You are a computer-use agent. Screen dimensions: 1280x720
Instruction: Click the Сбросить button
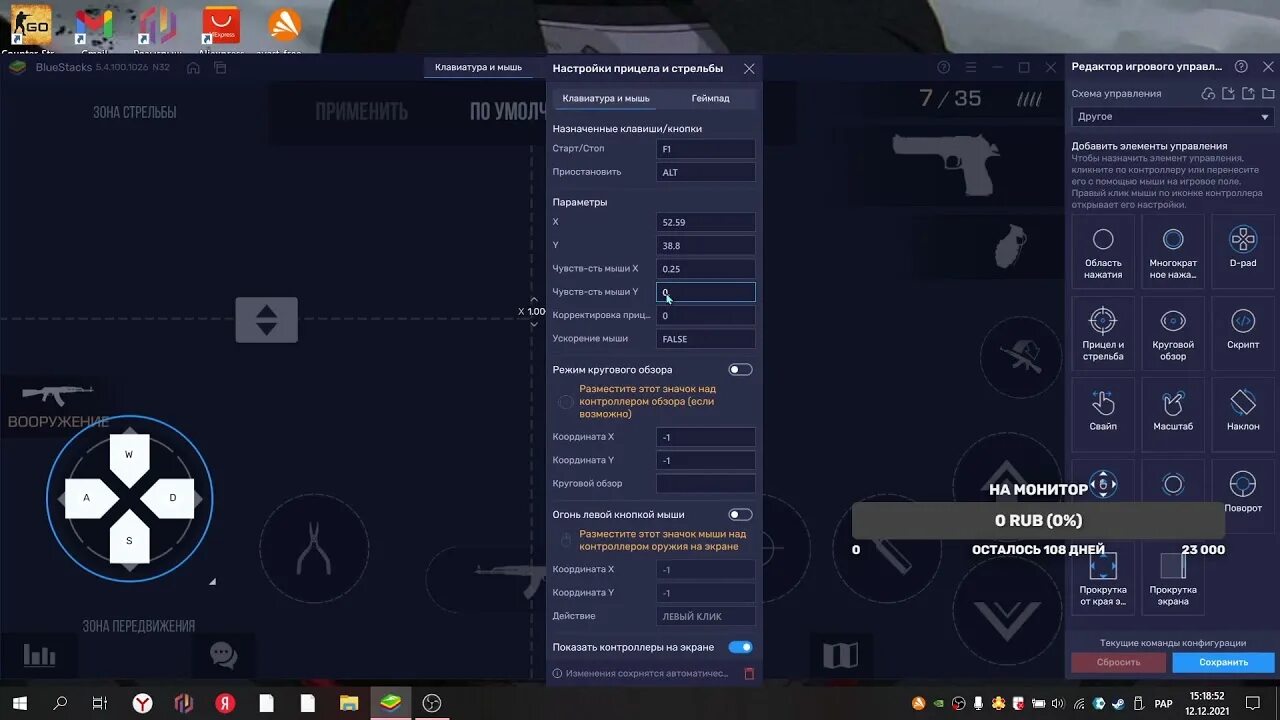(1118, 662)
